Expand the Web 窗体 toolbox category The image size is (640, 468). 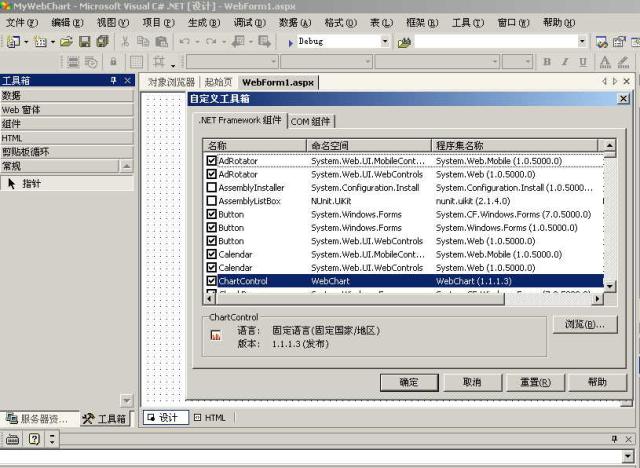(67, 110)
